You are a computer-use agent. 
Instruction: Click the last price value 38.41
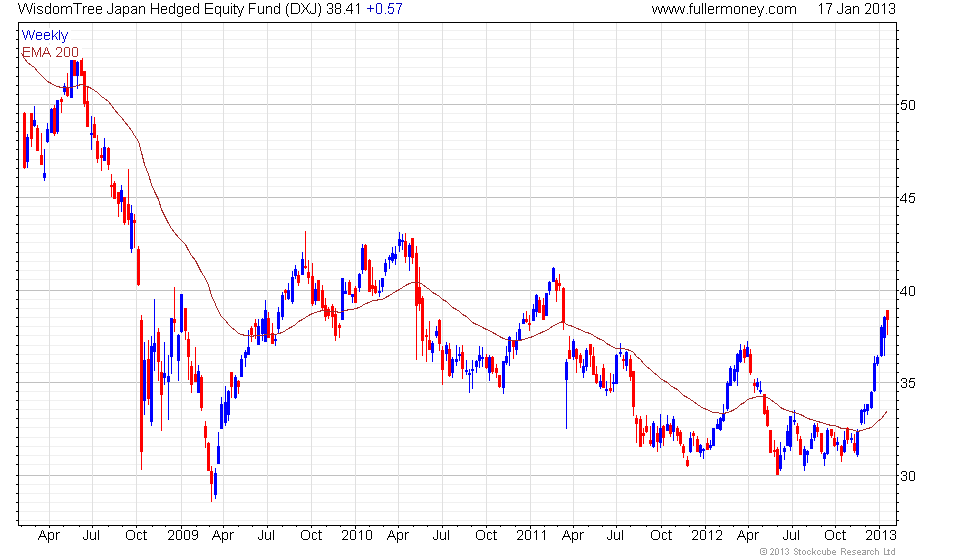coord(344,9)
